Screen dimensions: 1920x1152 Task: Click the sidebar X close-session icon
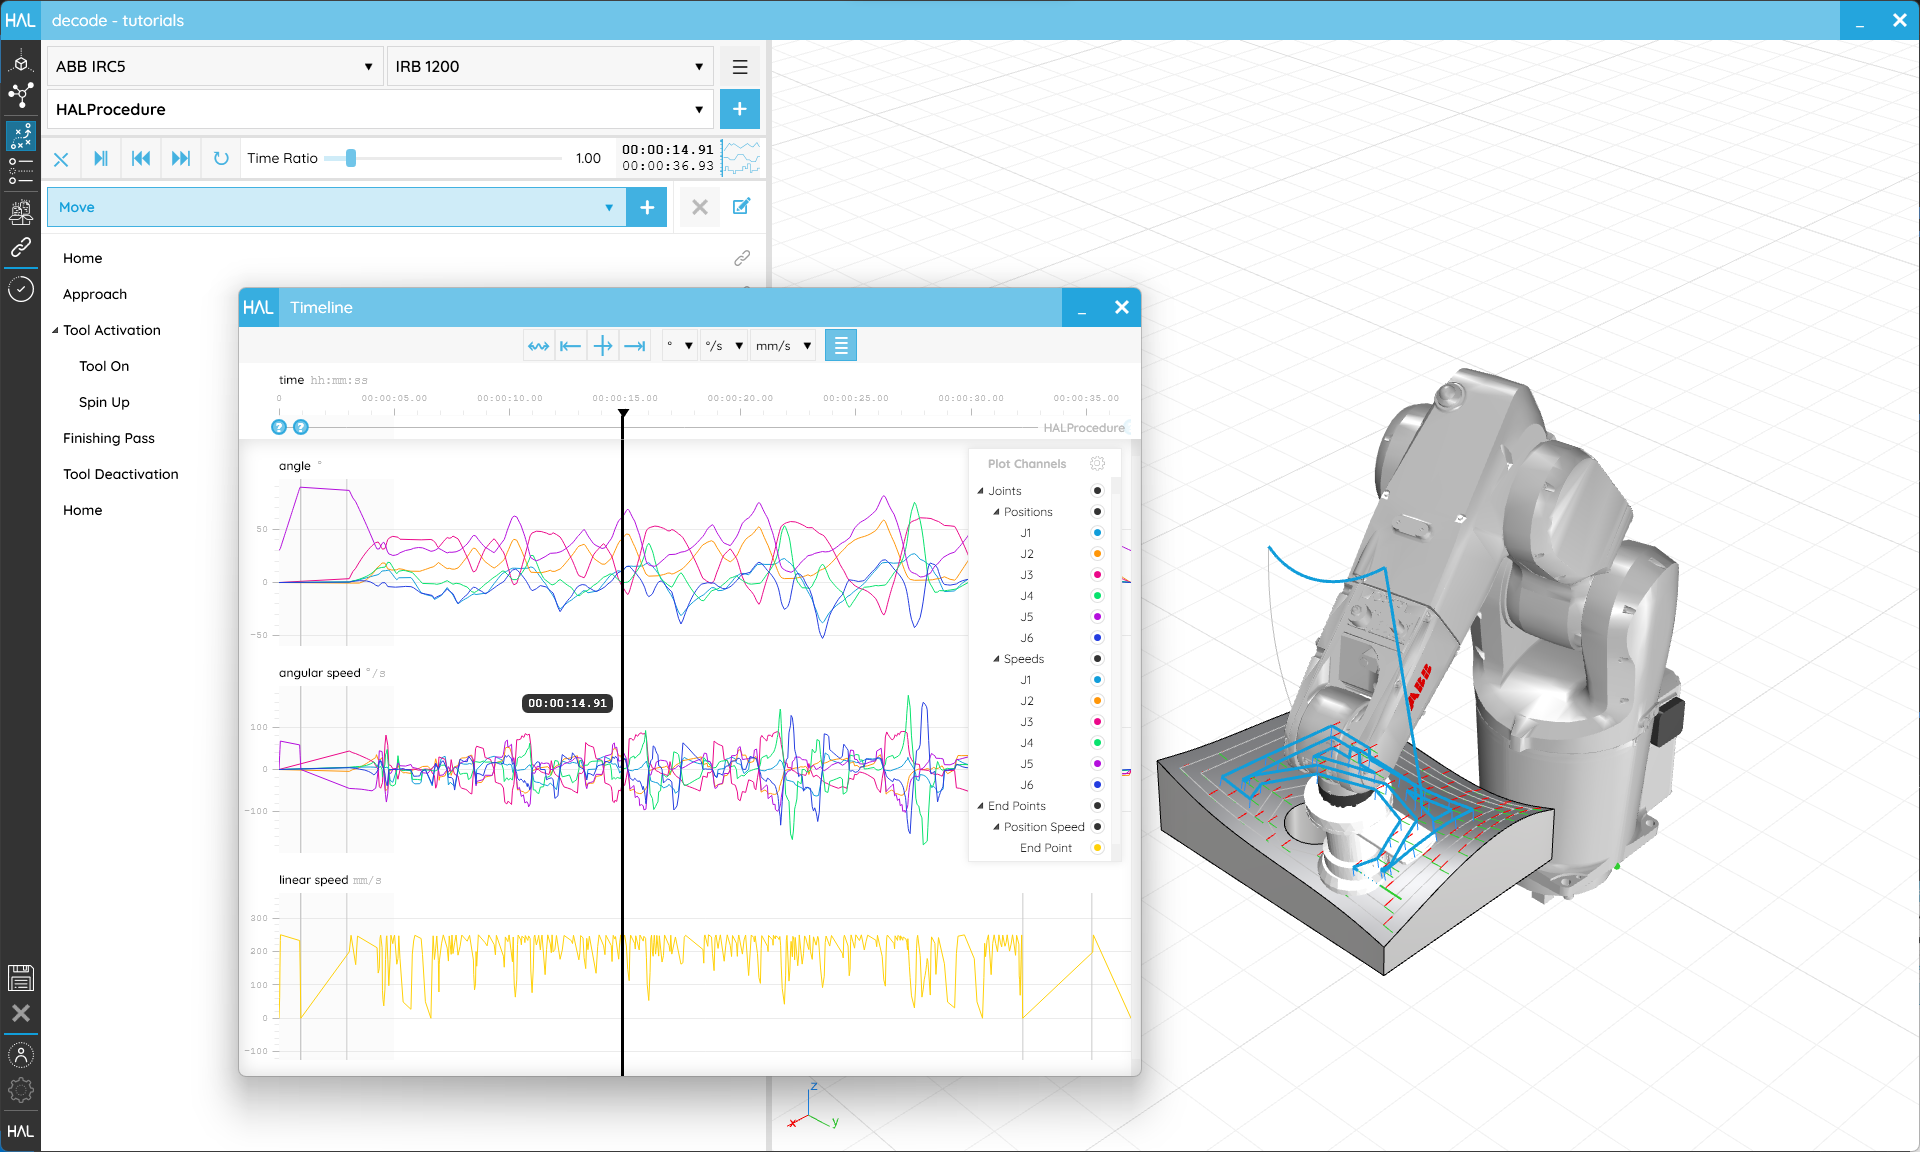click(x=20, y=1013)
